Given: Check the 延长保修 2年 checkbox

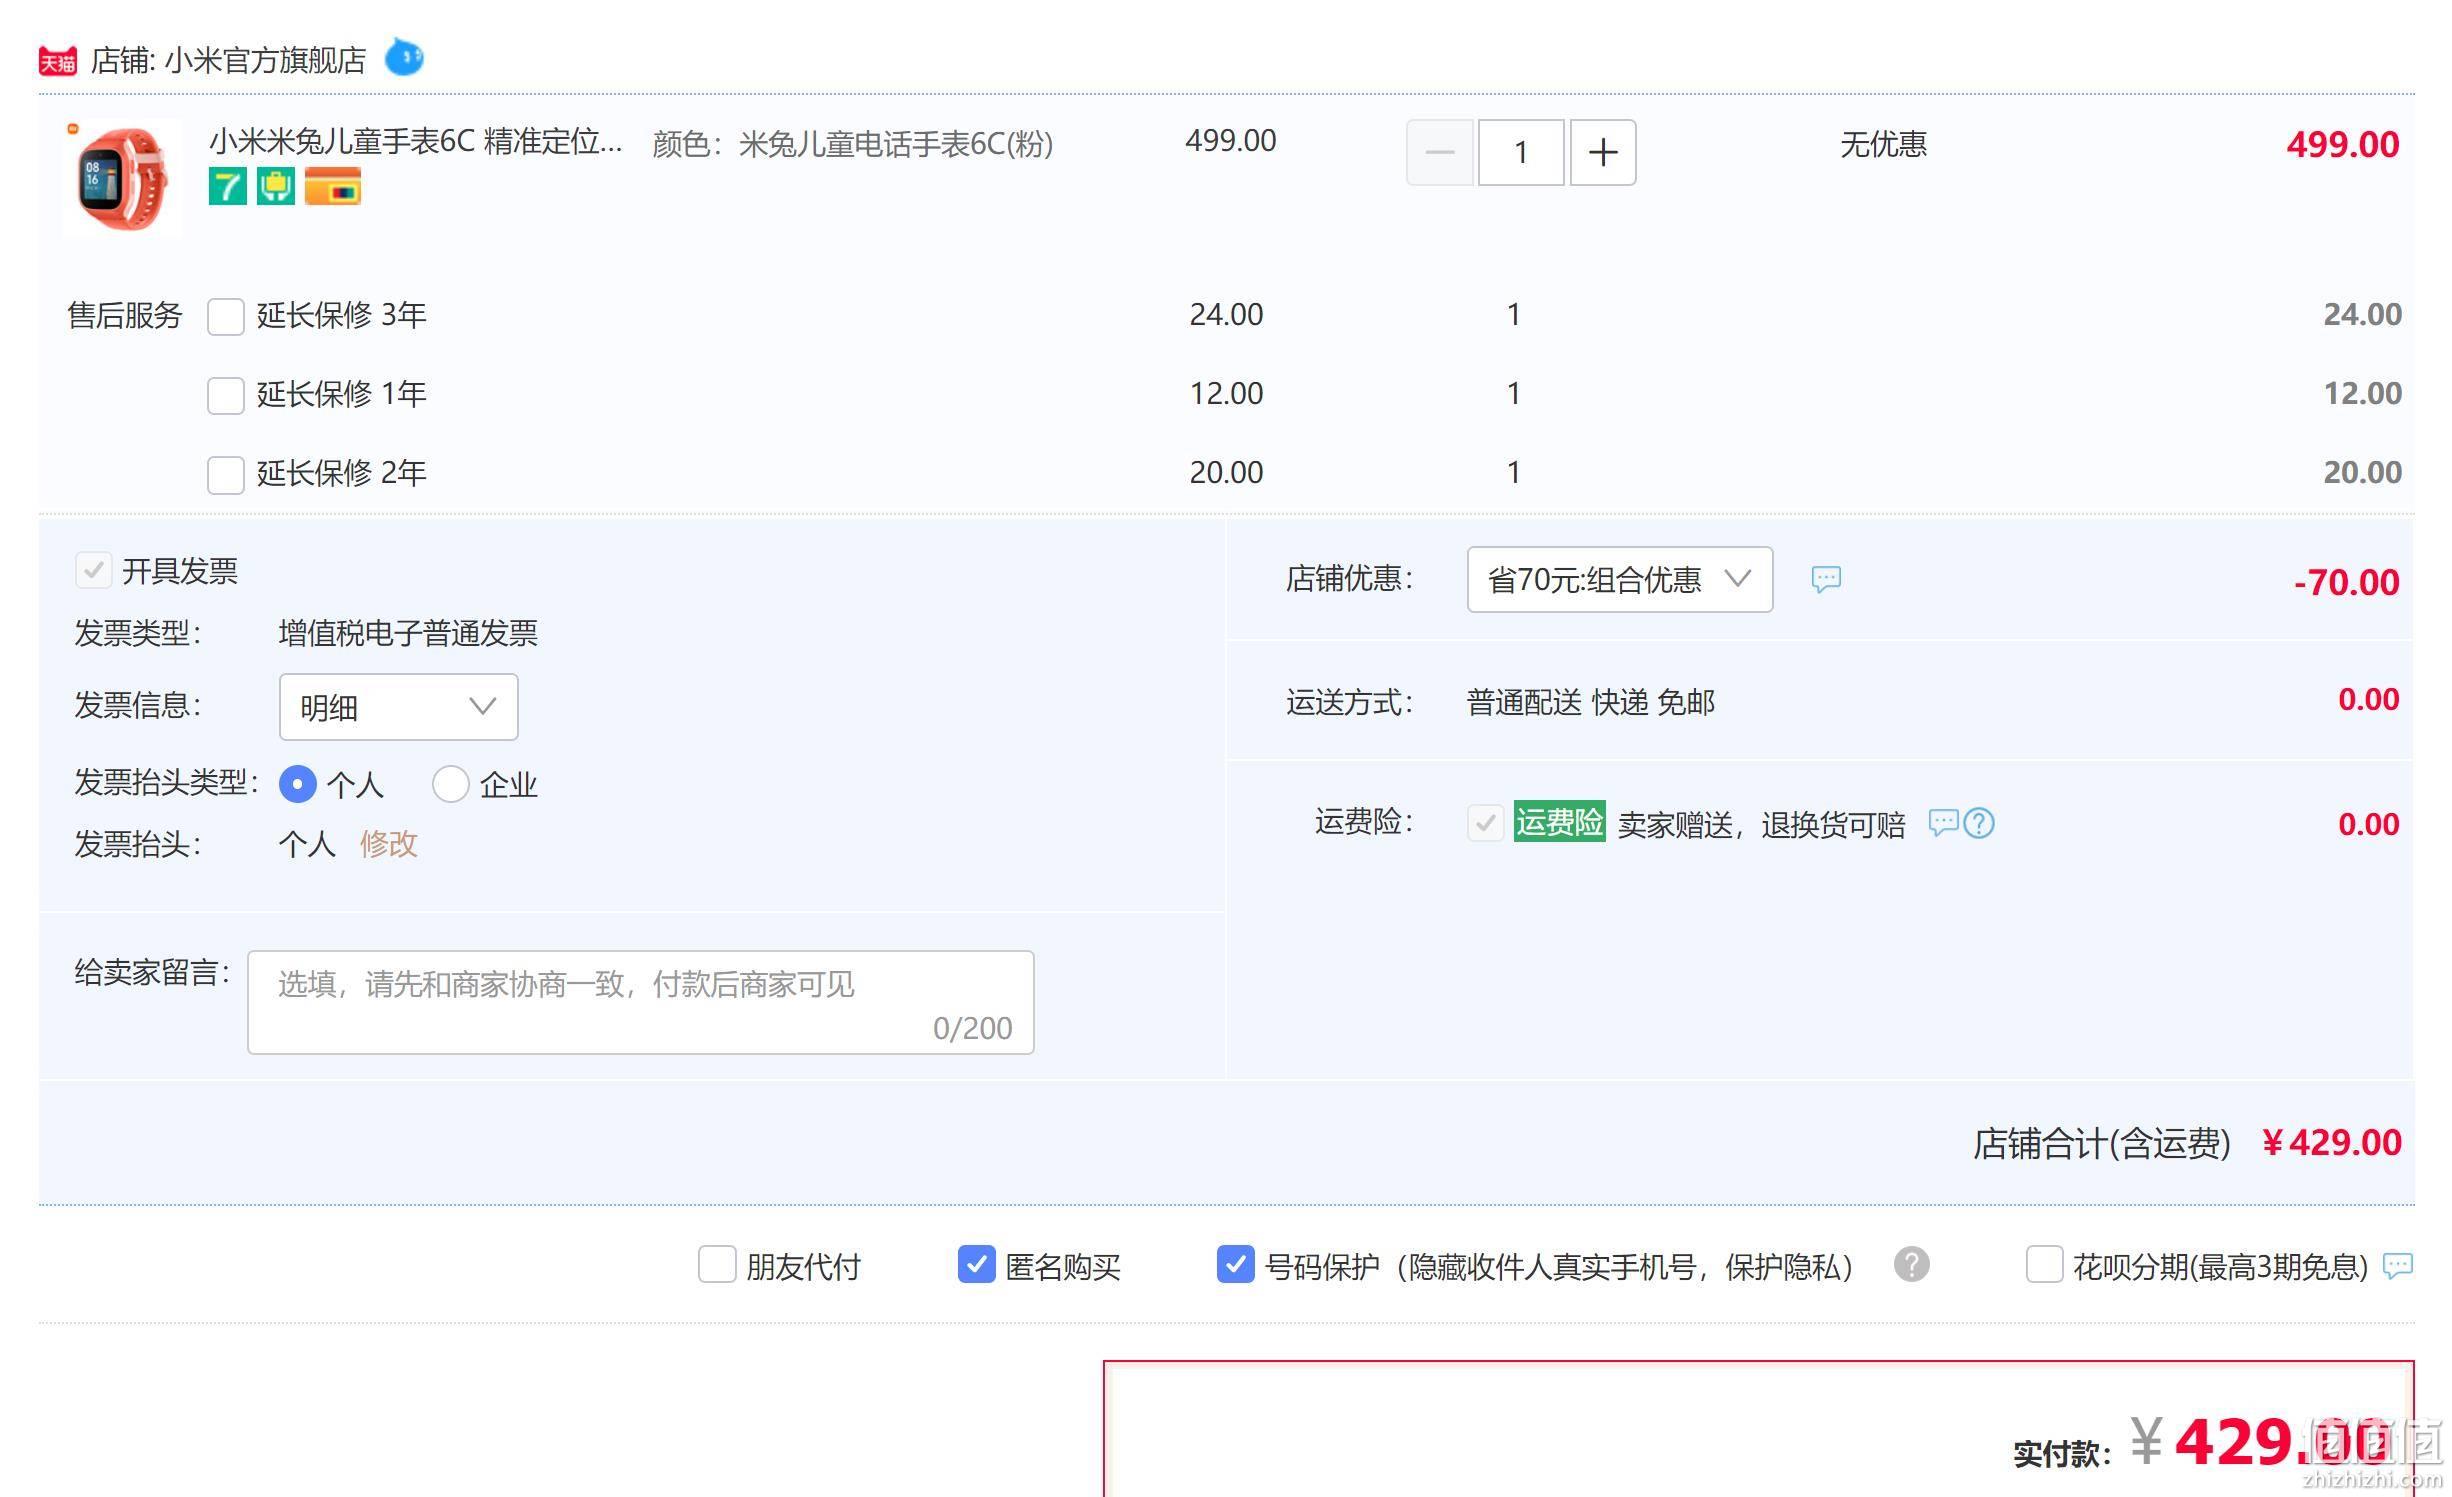Looking at the screenshot, I should 225,474.
